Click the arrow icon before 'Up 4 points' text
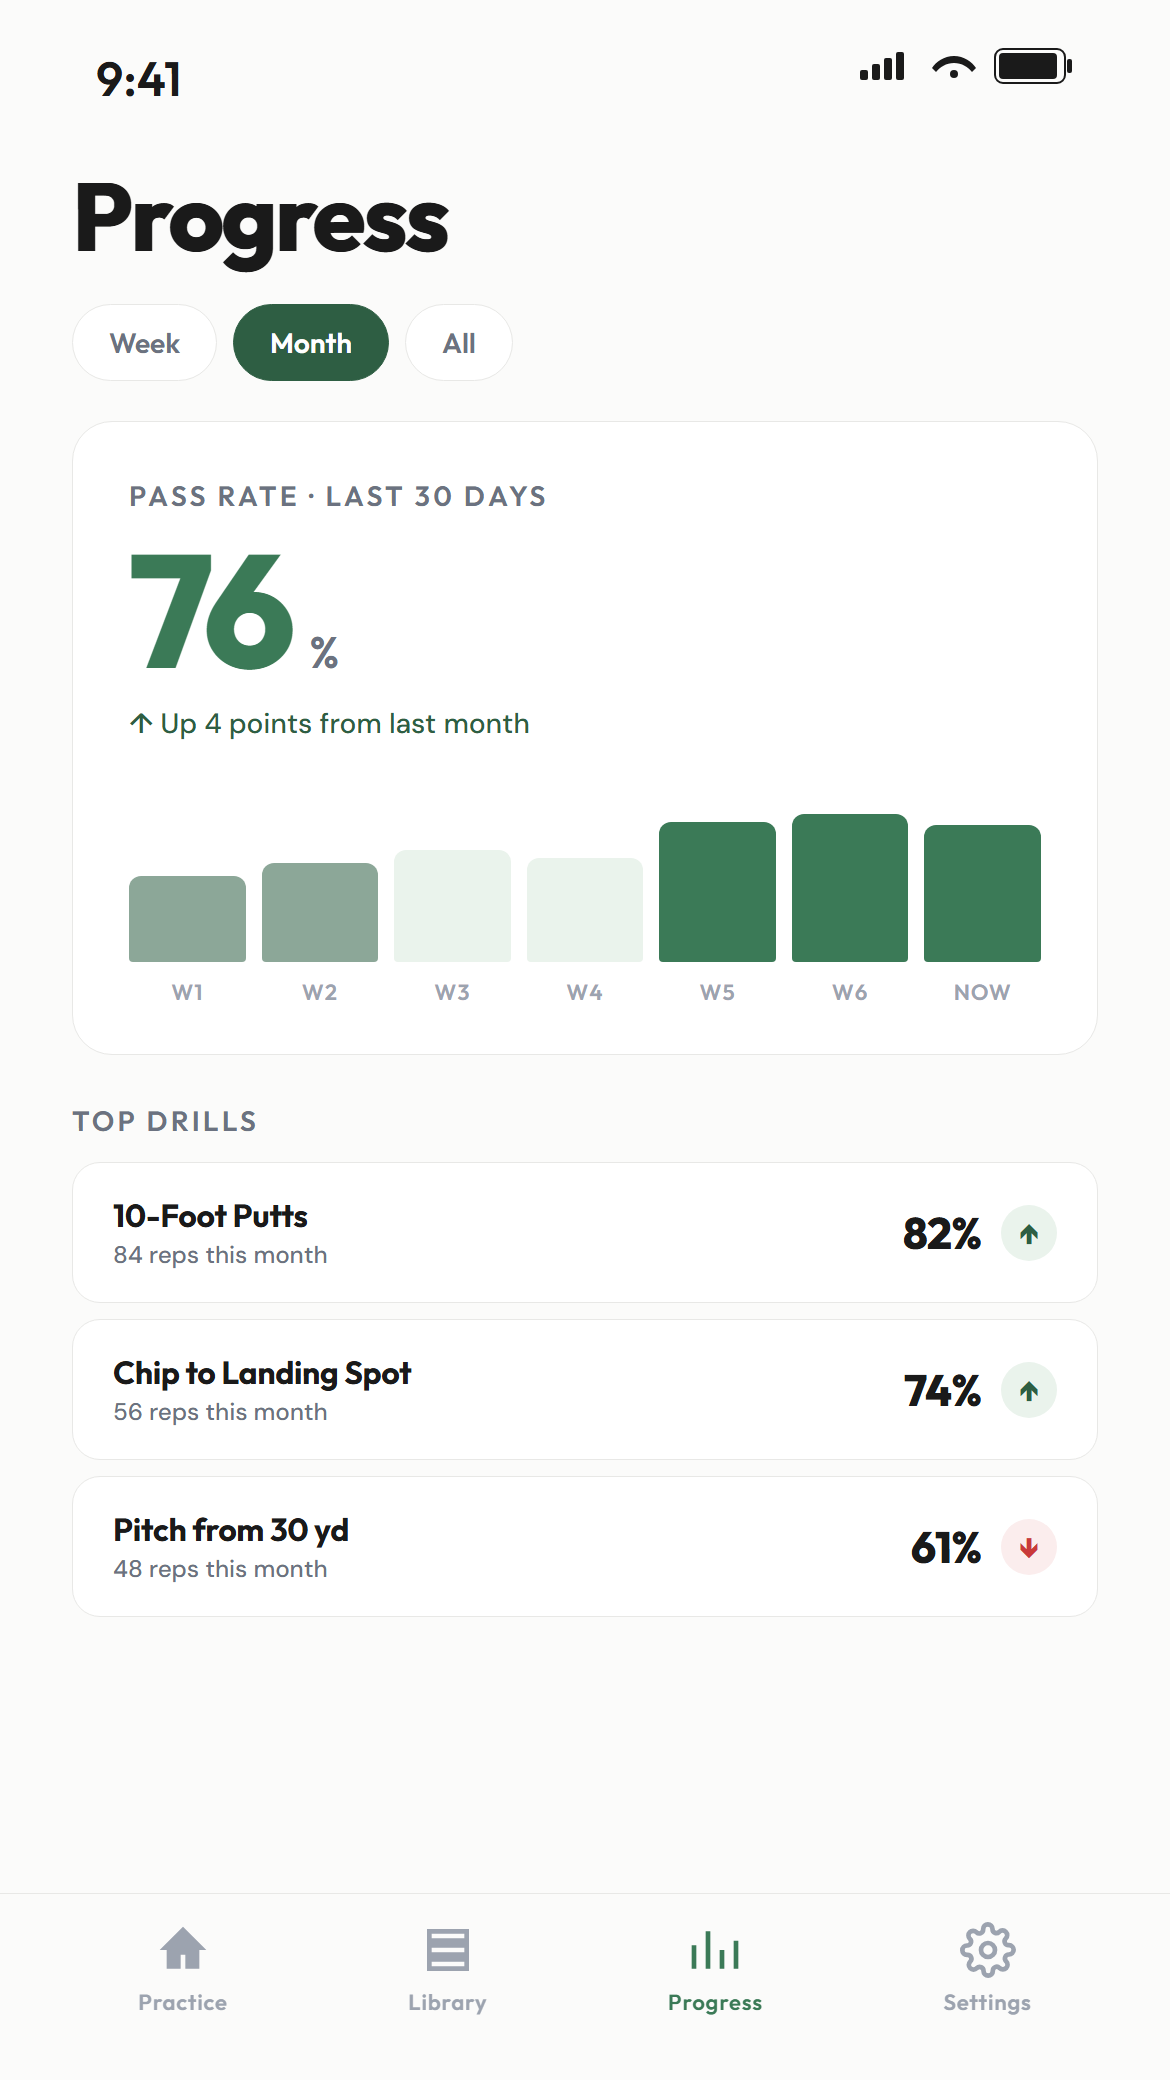This screenshot has height=2080, width=1170. coord(140,722)
